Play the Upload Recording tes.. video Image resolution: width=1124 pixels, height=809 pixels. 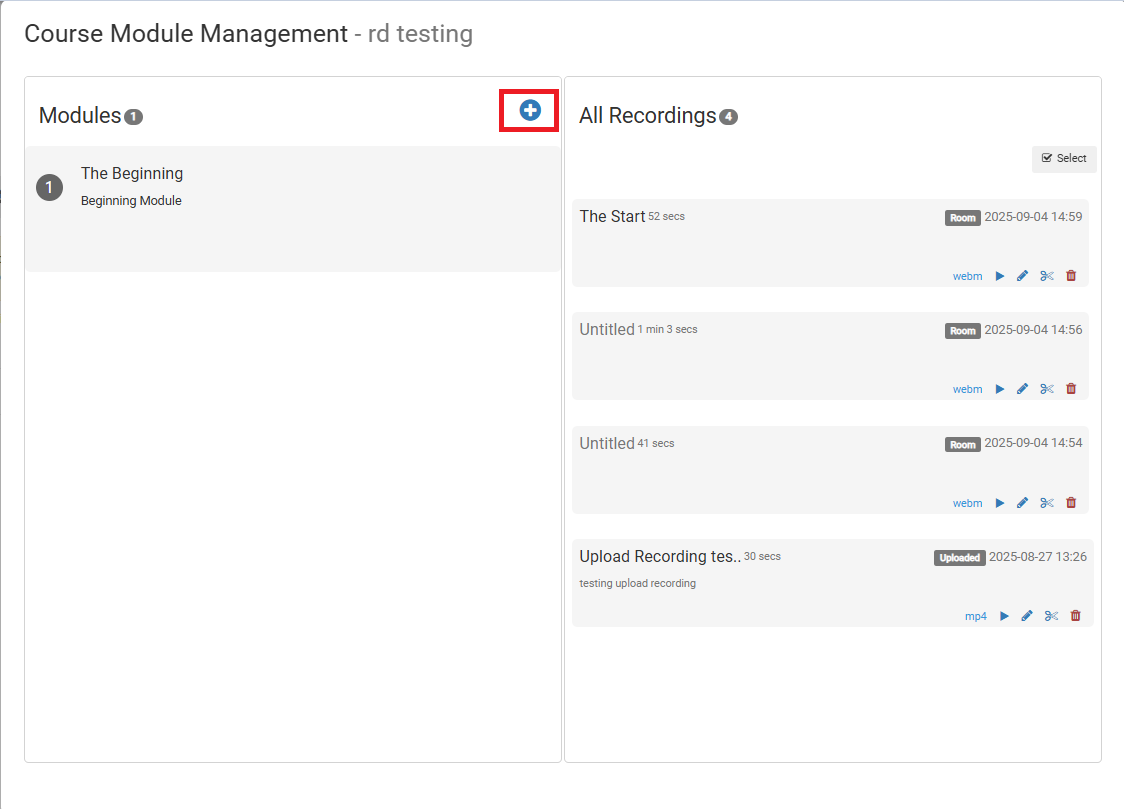pyautogui.click(x=1004, y=616)
